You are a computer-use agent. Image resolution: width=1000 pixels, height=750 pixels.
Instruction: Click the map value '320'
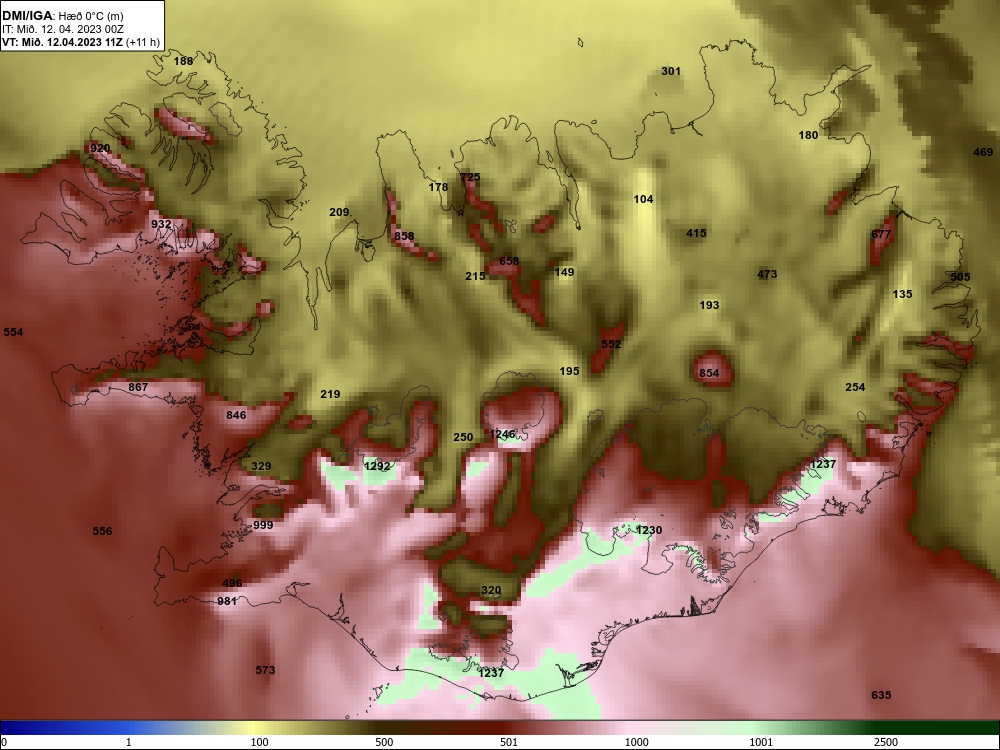(x=491, y=590)
